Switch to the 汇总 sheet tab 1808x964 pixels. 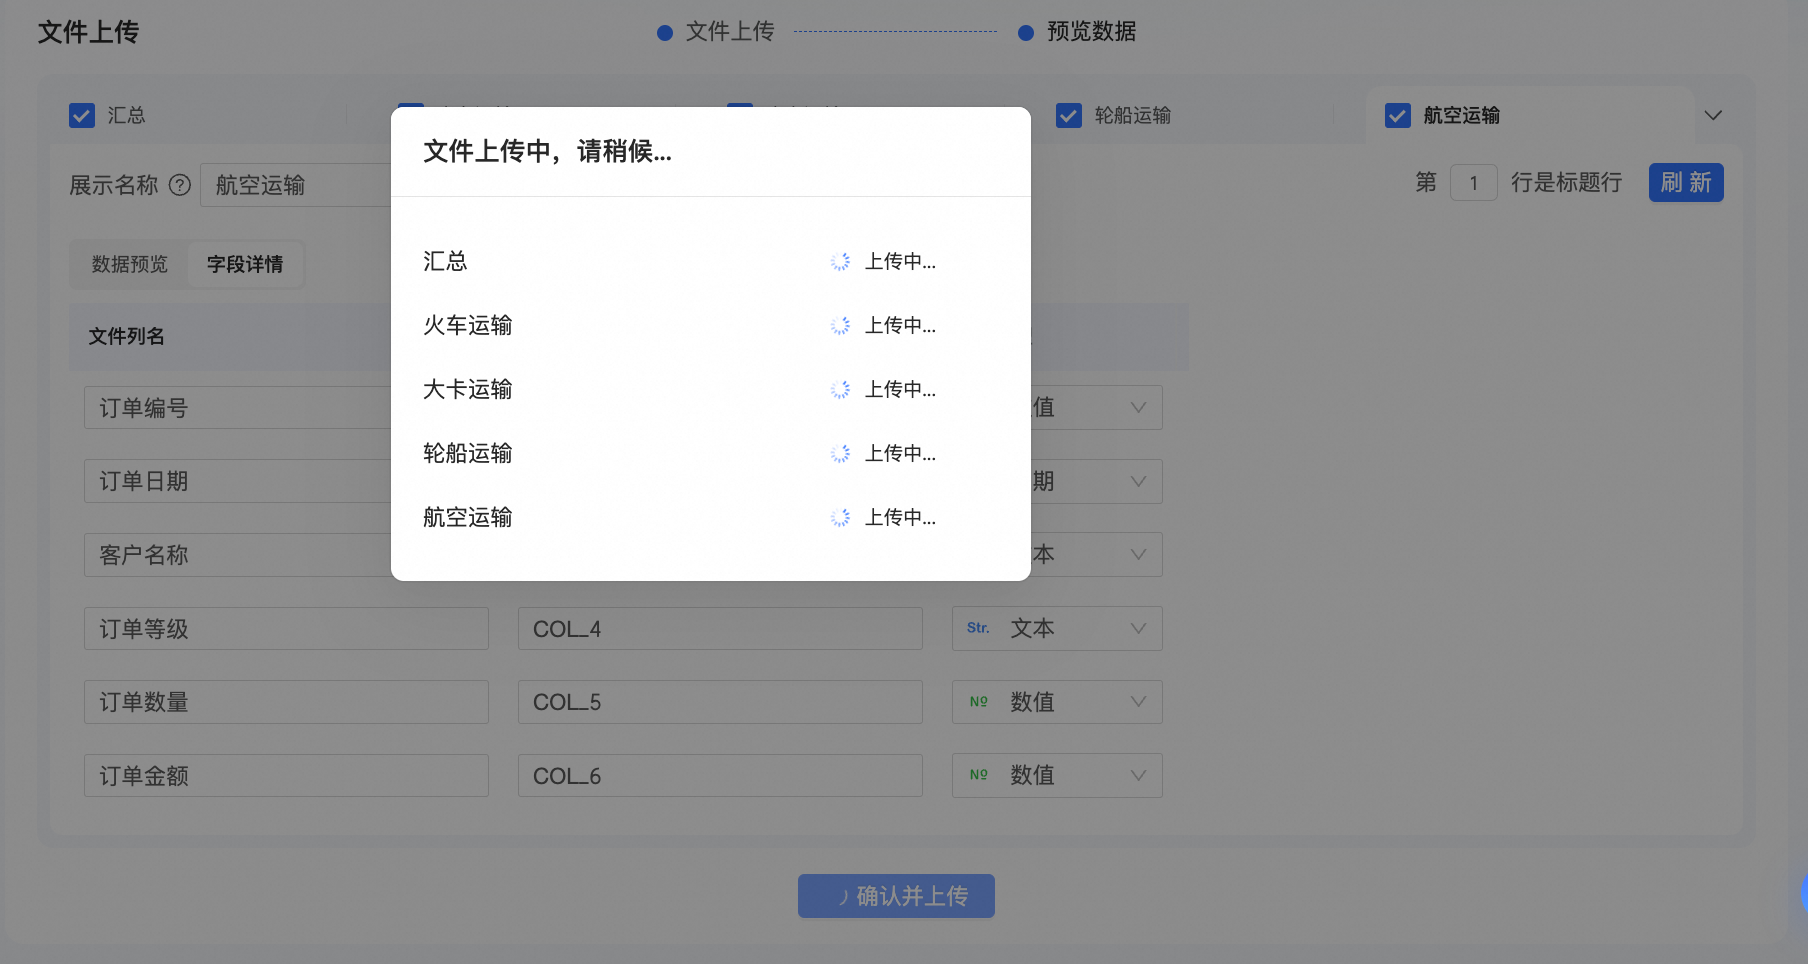(x=127, y=116)
